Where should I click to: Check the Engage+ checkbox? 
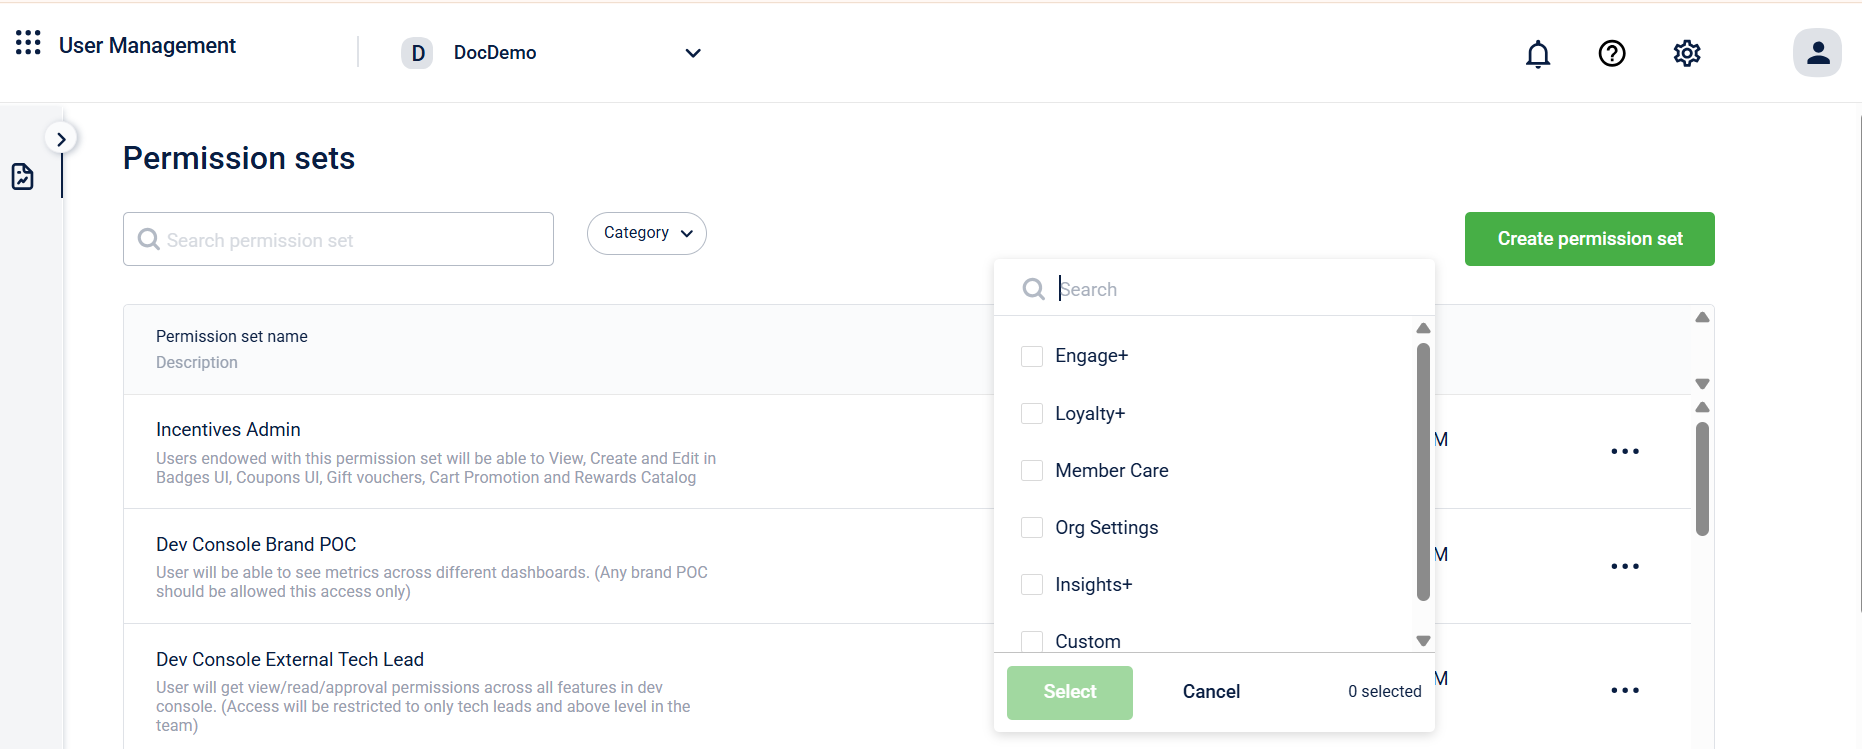point(1032,356)
